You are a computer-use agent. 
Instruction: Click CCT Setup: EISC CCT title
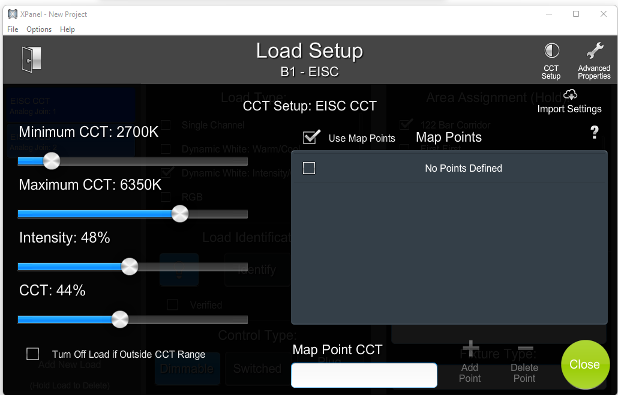(310, 106)
